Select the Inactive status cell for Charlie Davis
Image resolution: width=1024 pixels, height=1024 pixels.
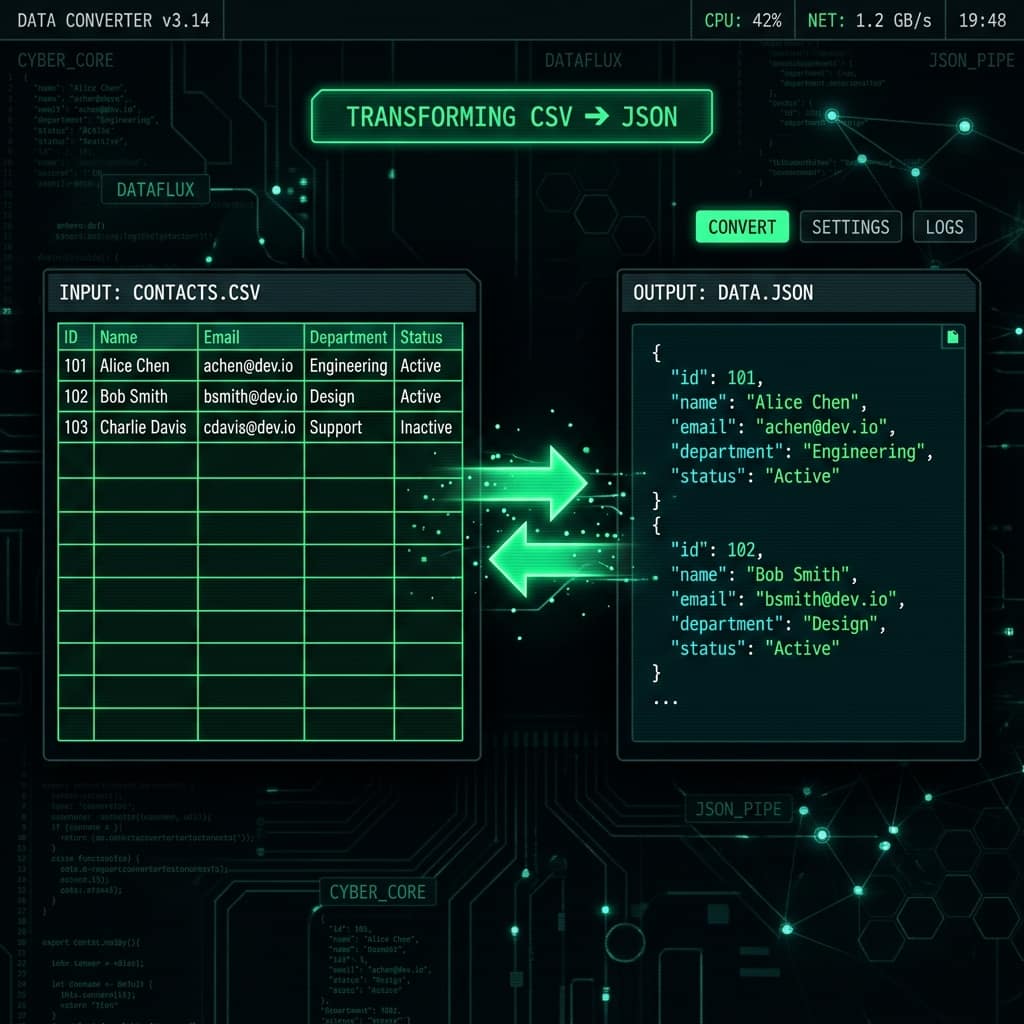pyautogui.click(x=428, y=427)
